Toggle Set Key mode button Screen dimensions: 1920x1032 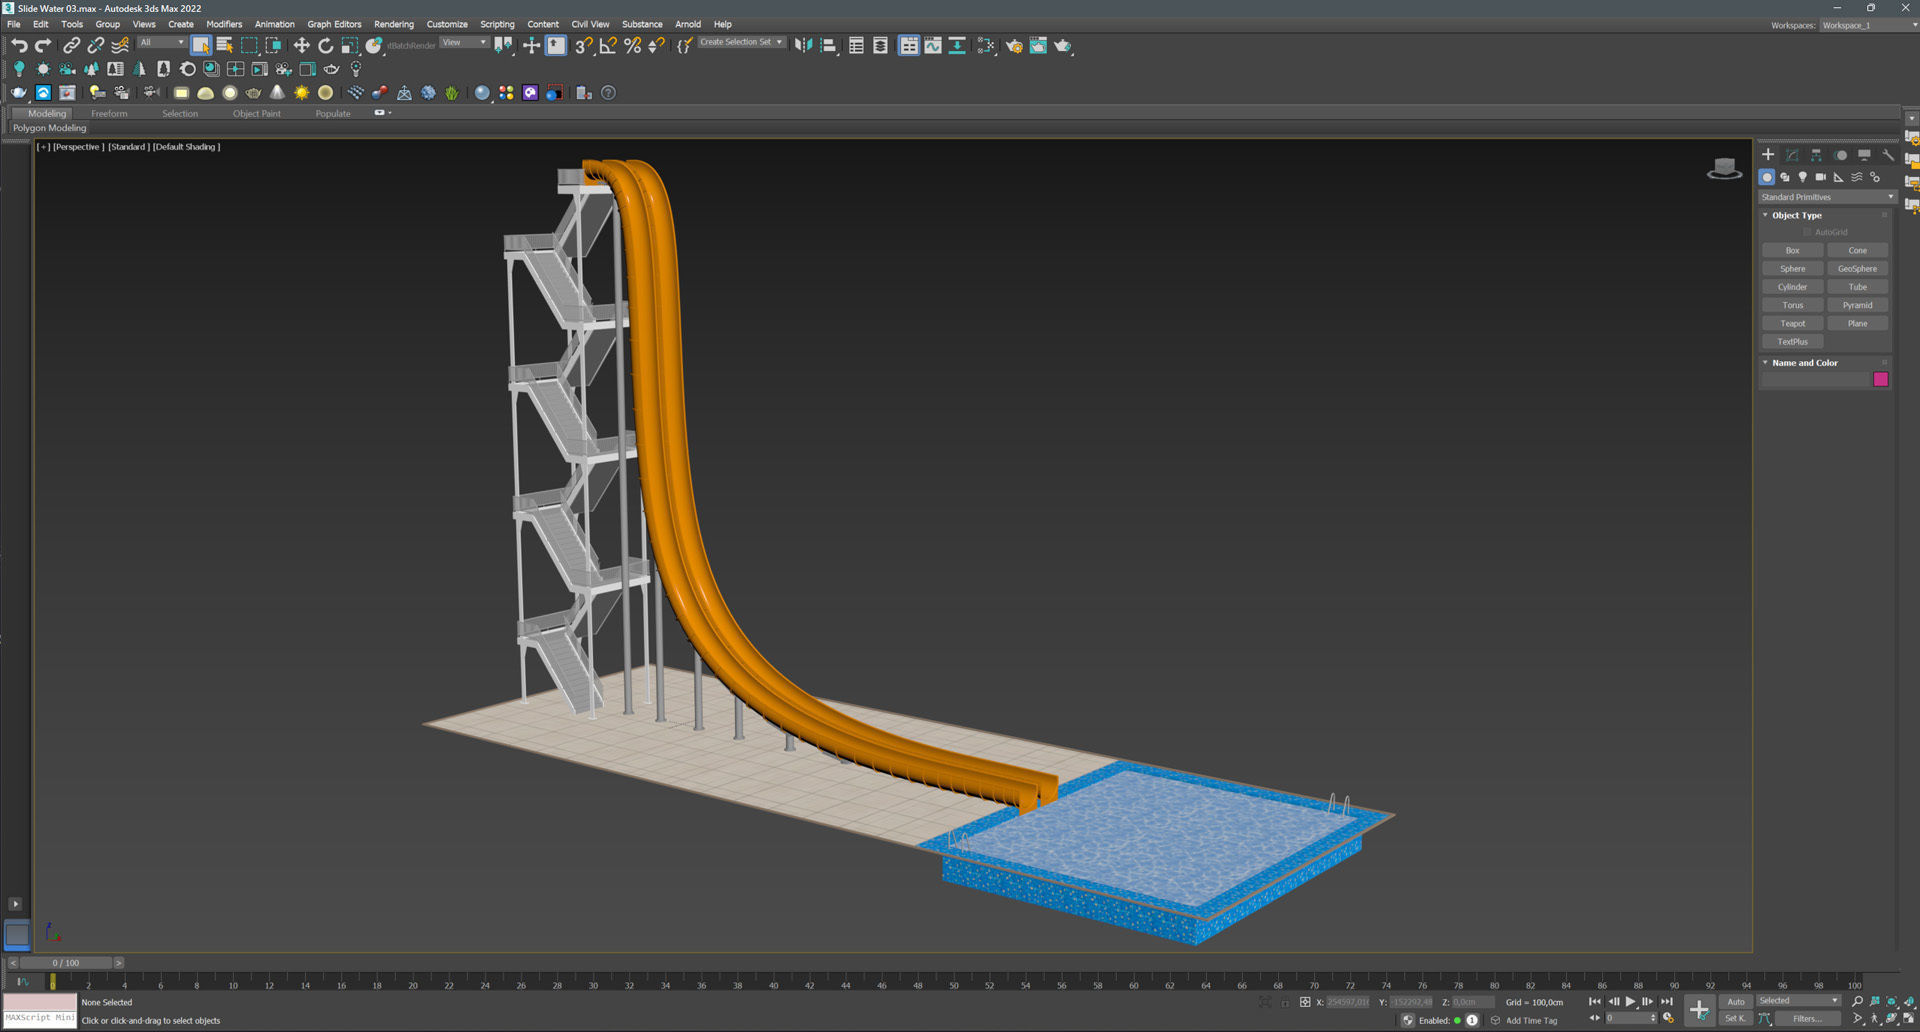pyautogui.click(x=1735, y=1018)
